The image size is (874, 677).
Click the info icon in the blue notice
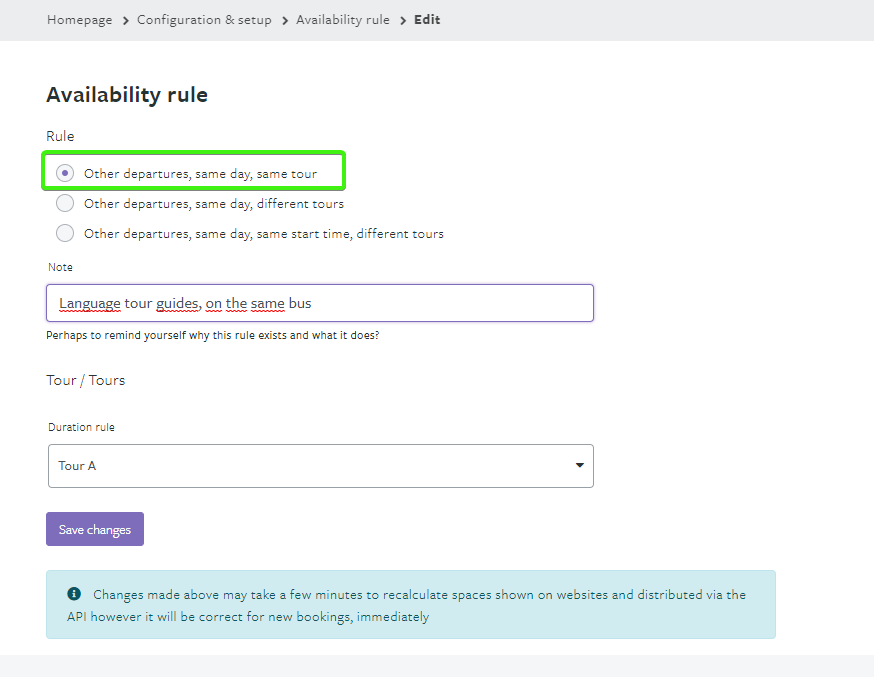click(74, 594)
